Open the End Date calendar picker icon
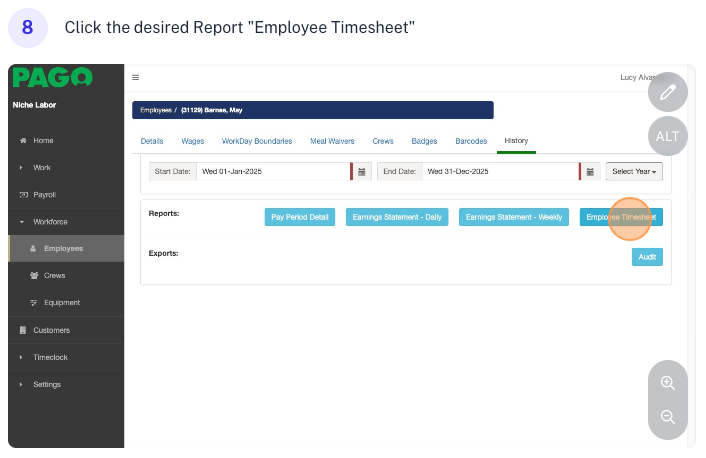Screen dimensions: 706x458 pyautogui.click(x=590, y=171)
